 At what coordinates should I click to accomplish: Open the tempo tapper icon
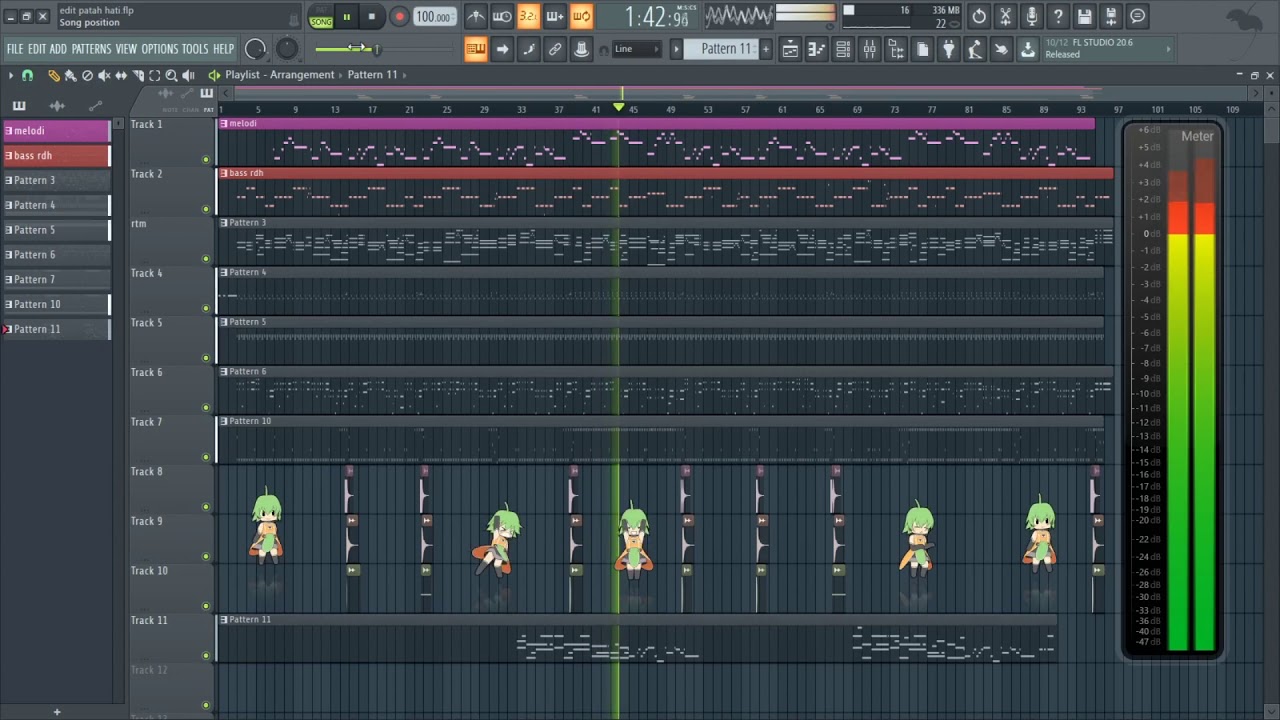(x=975, y=49)
